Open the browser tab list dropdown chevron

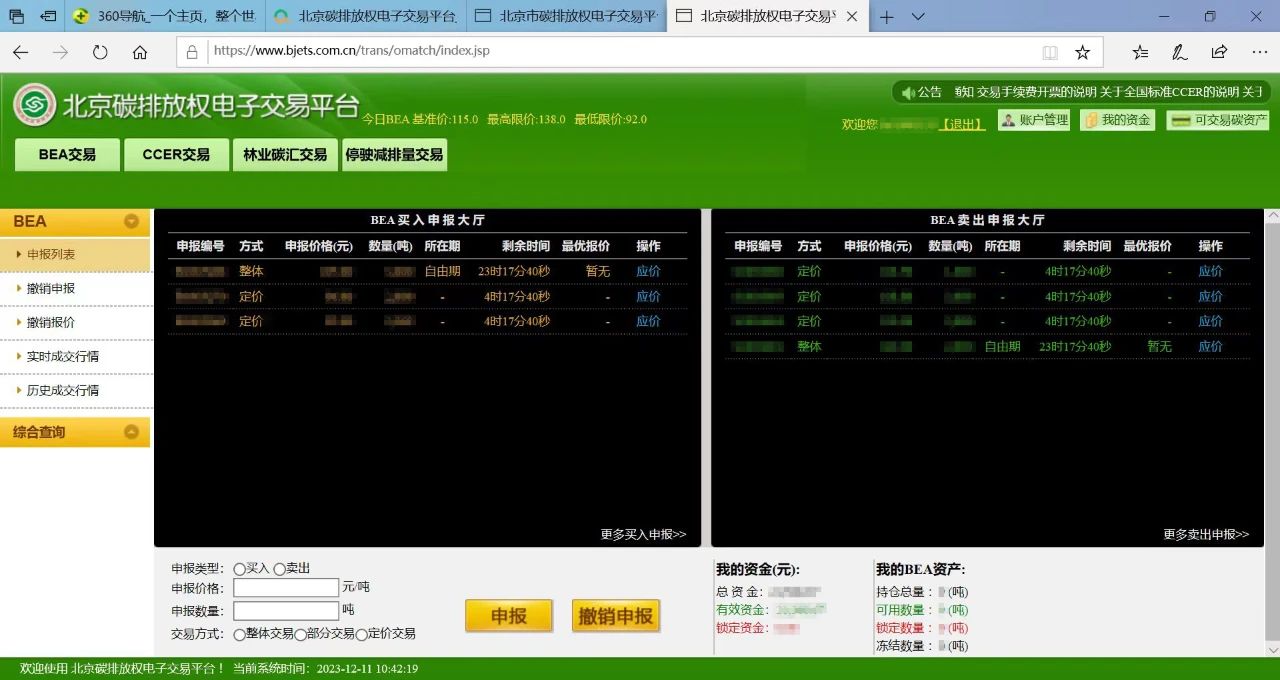918,17
